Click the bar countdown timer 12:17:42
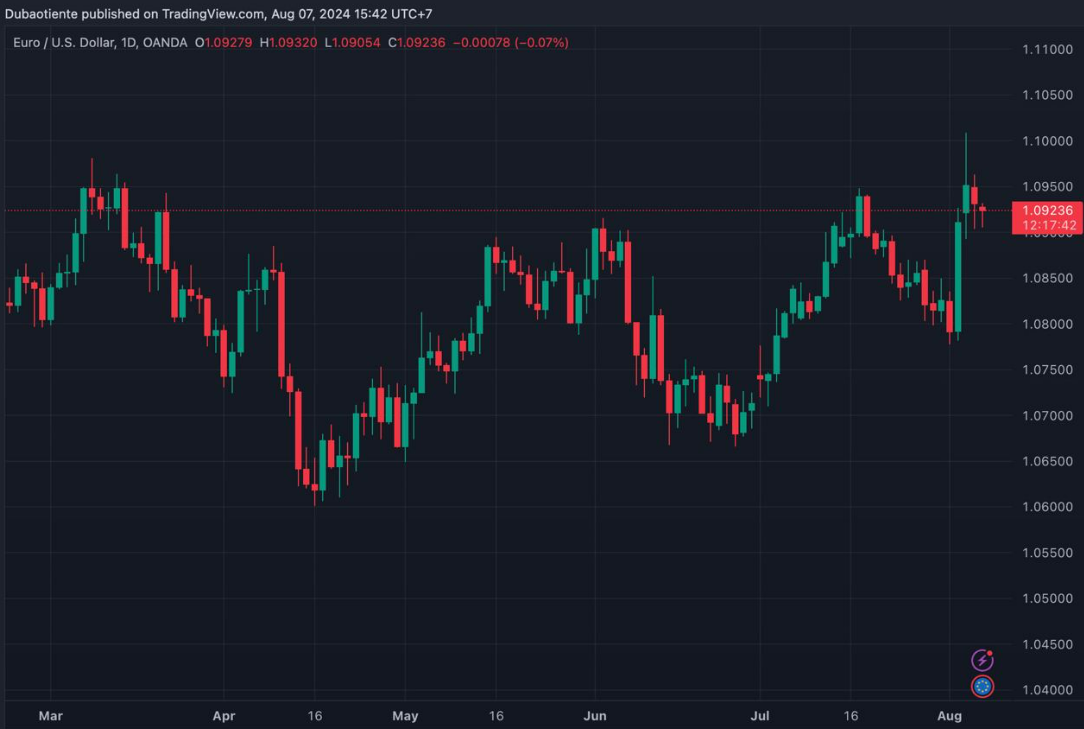Viewport: 1084px width, 729px height. (1049, 225)
